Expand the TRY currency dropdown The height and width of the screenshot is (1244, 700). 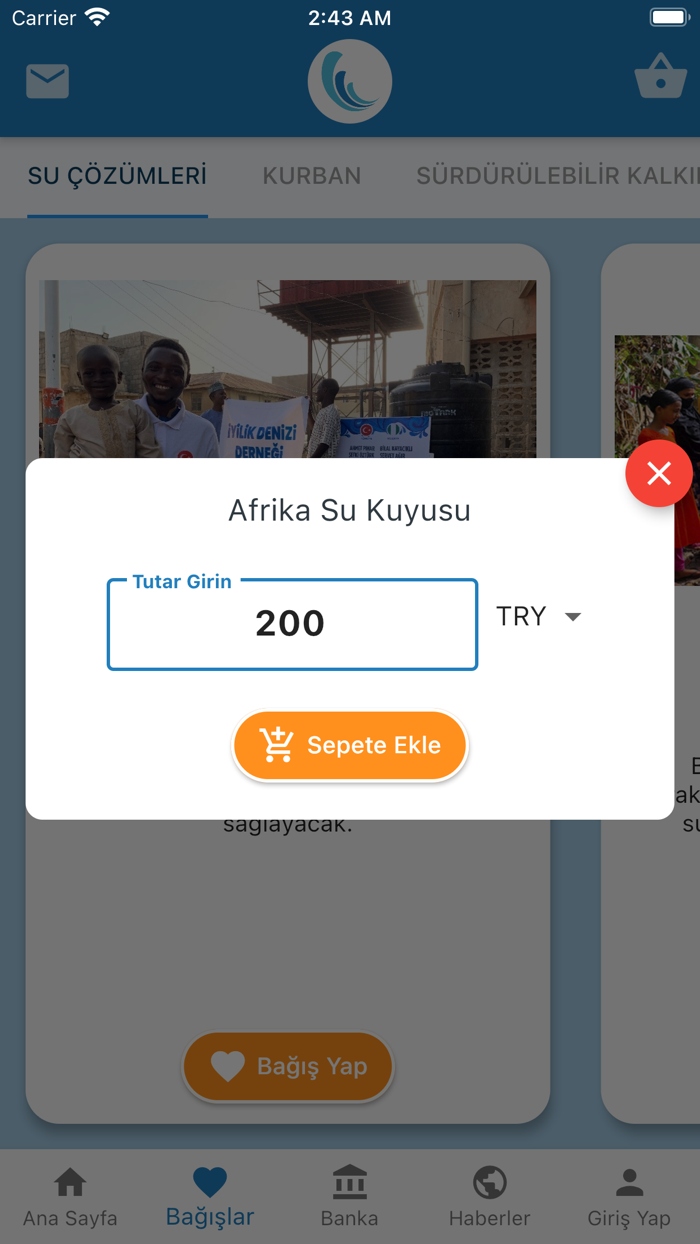[x=540, y=617]
